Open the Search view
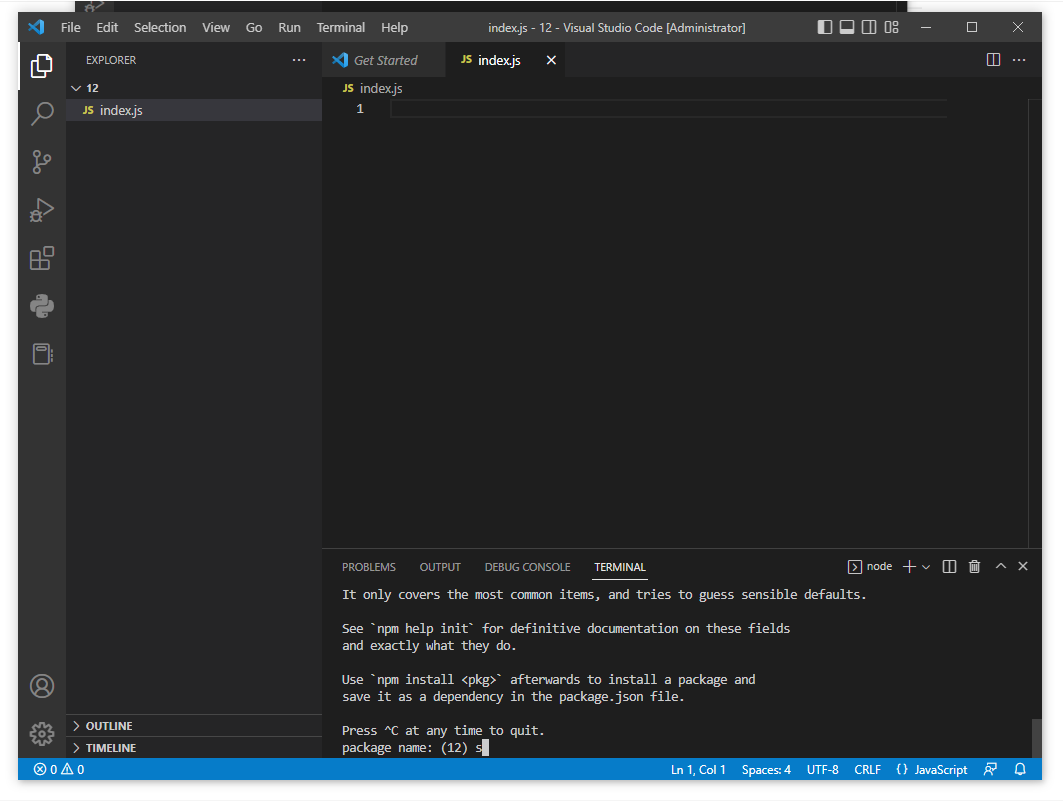The width and height of the screenshot is (1063, 801). tap(41, 114)
